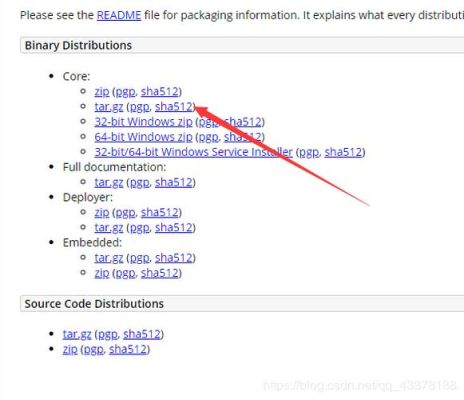Open pgp for Windows Service Installer

[309, 152]
